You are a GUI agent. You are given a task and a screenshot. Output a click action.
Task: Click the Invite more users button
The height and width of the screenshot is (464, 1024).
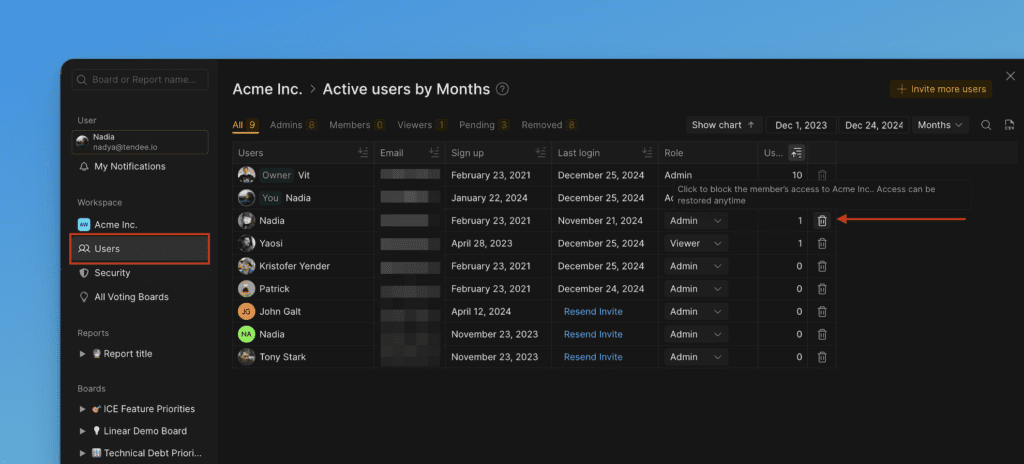point(941,89)
